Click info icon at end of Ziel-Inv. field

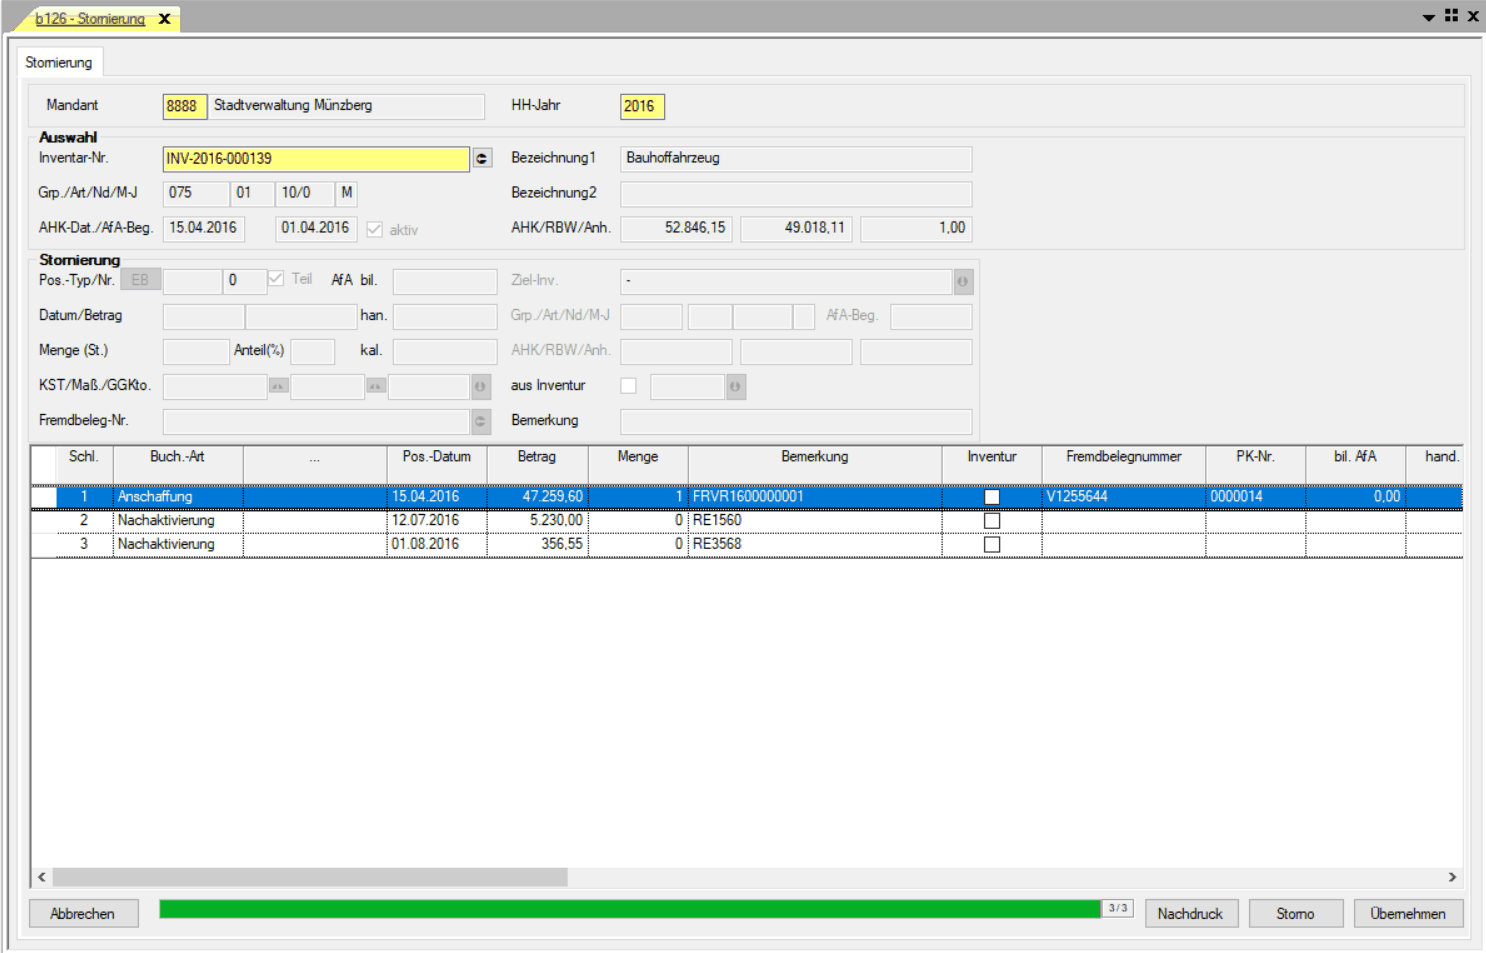click(963, 282)
